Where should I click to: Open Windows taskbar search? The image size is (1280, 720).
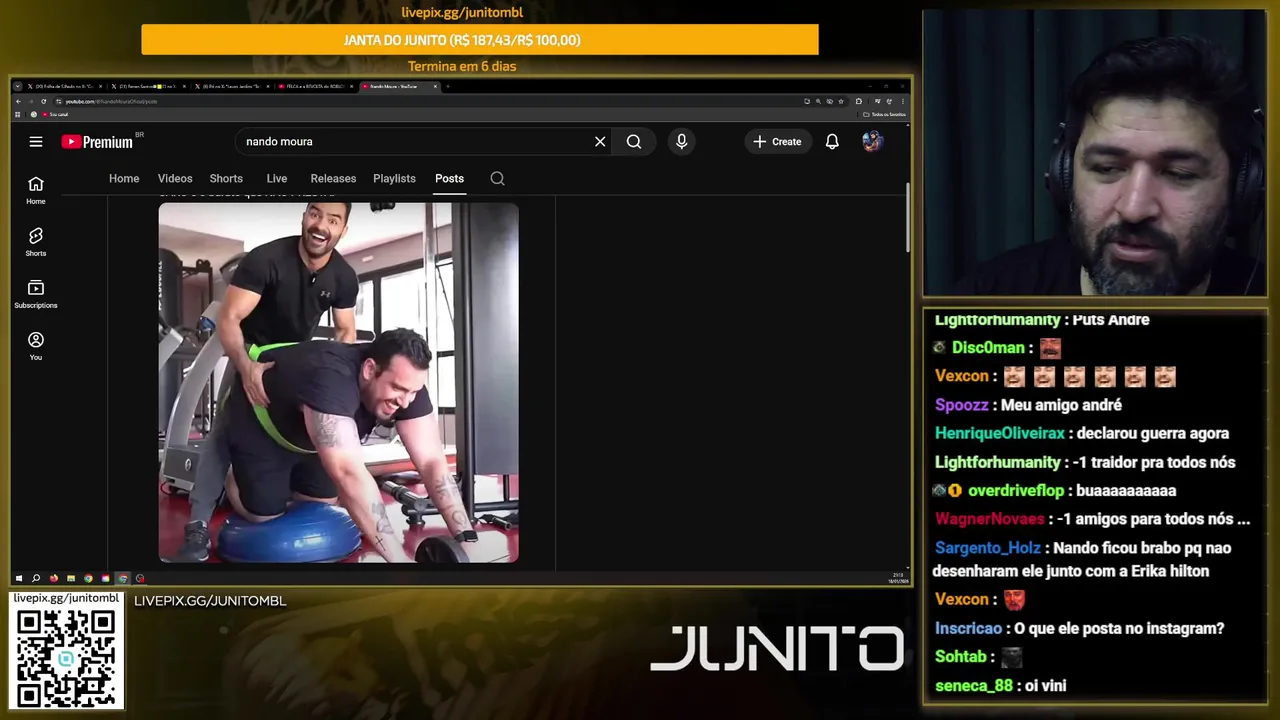(x=36, y=578)
